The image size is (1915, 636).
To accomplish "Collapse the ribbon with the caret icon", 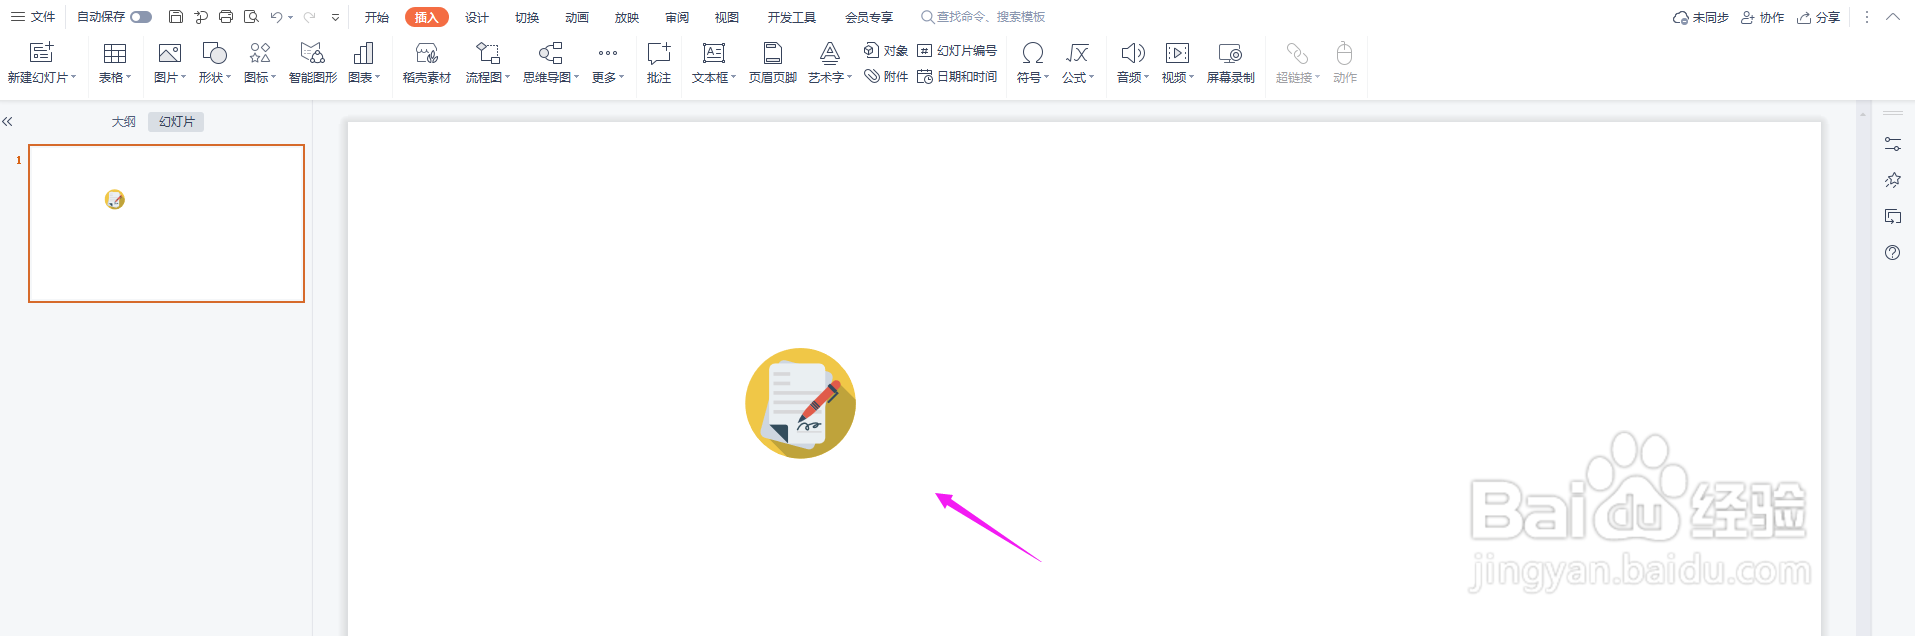I will coord(1893,17).
